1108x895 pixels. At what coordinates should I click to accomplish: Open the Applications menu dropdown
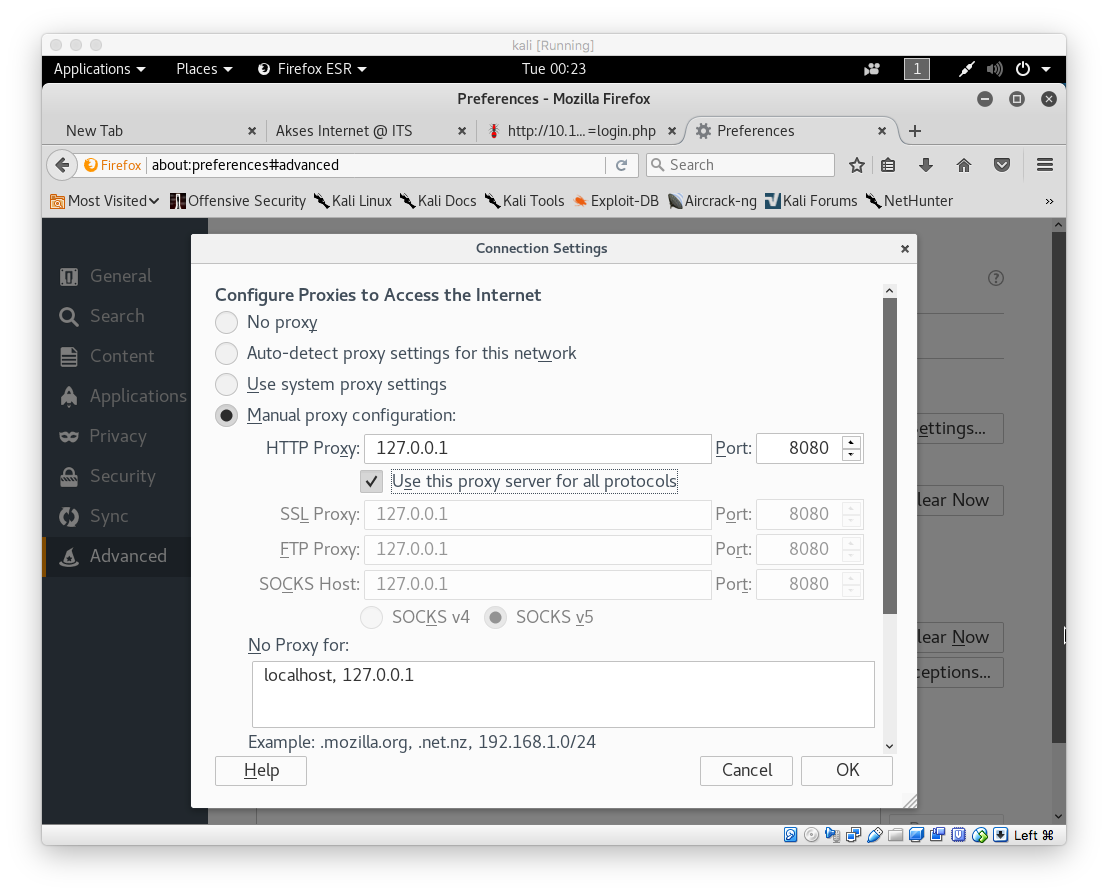pyautogui.click(x=99, y=69)
